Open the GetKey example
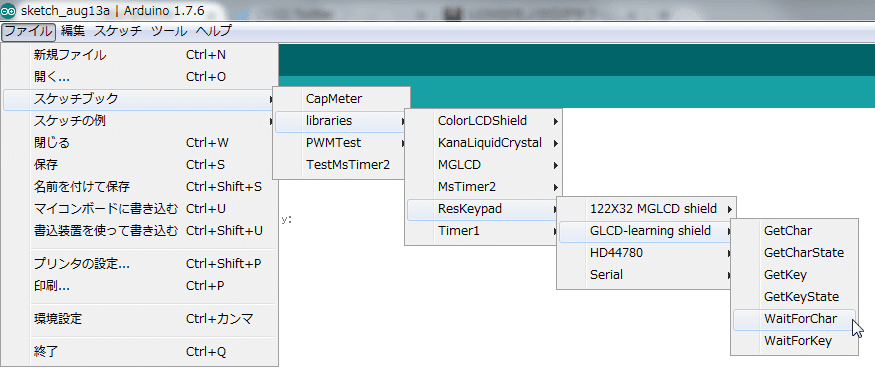The height and width of the screenshot is (372, 875). (795, 275)
